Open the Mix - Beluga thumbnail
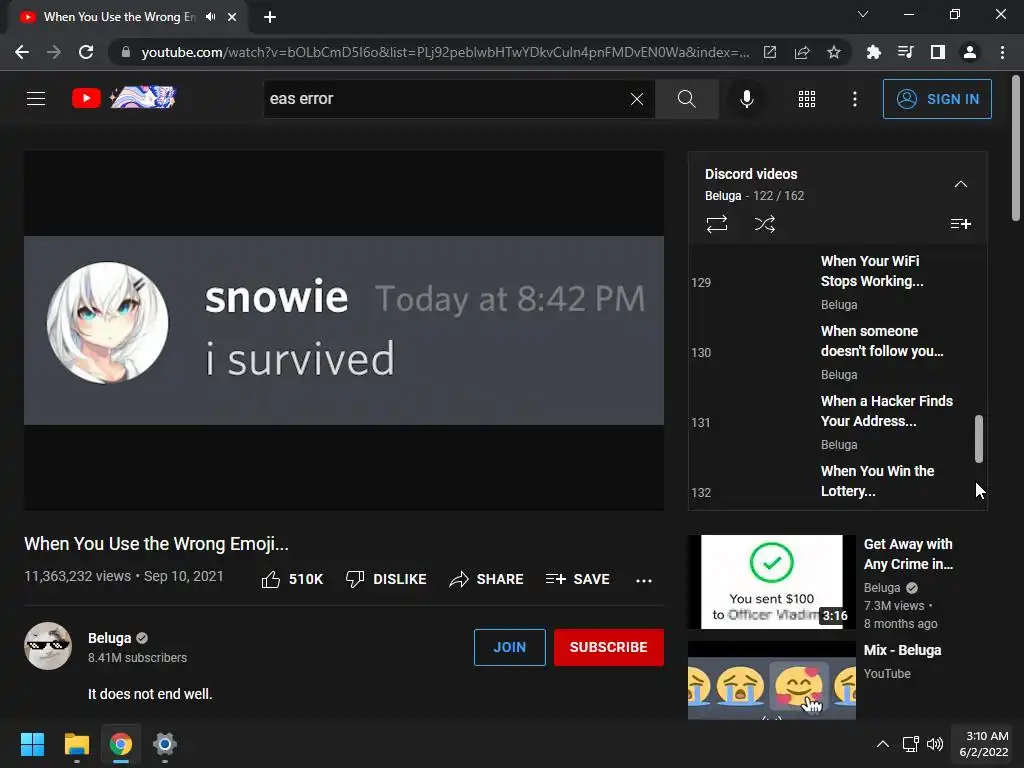Screen dimensions: 1024x768 click(771, 680)
